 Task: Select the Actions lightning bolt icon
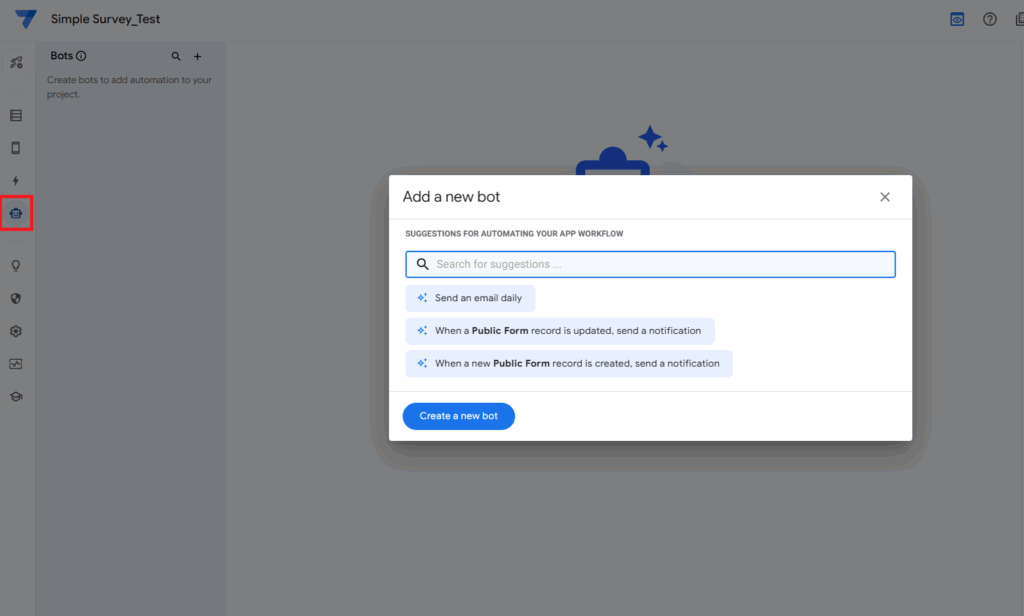(16, 181)
